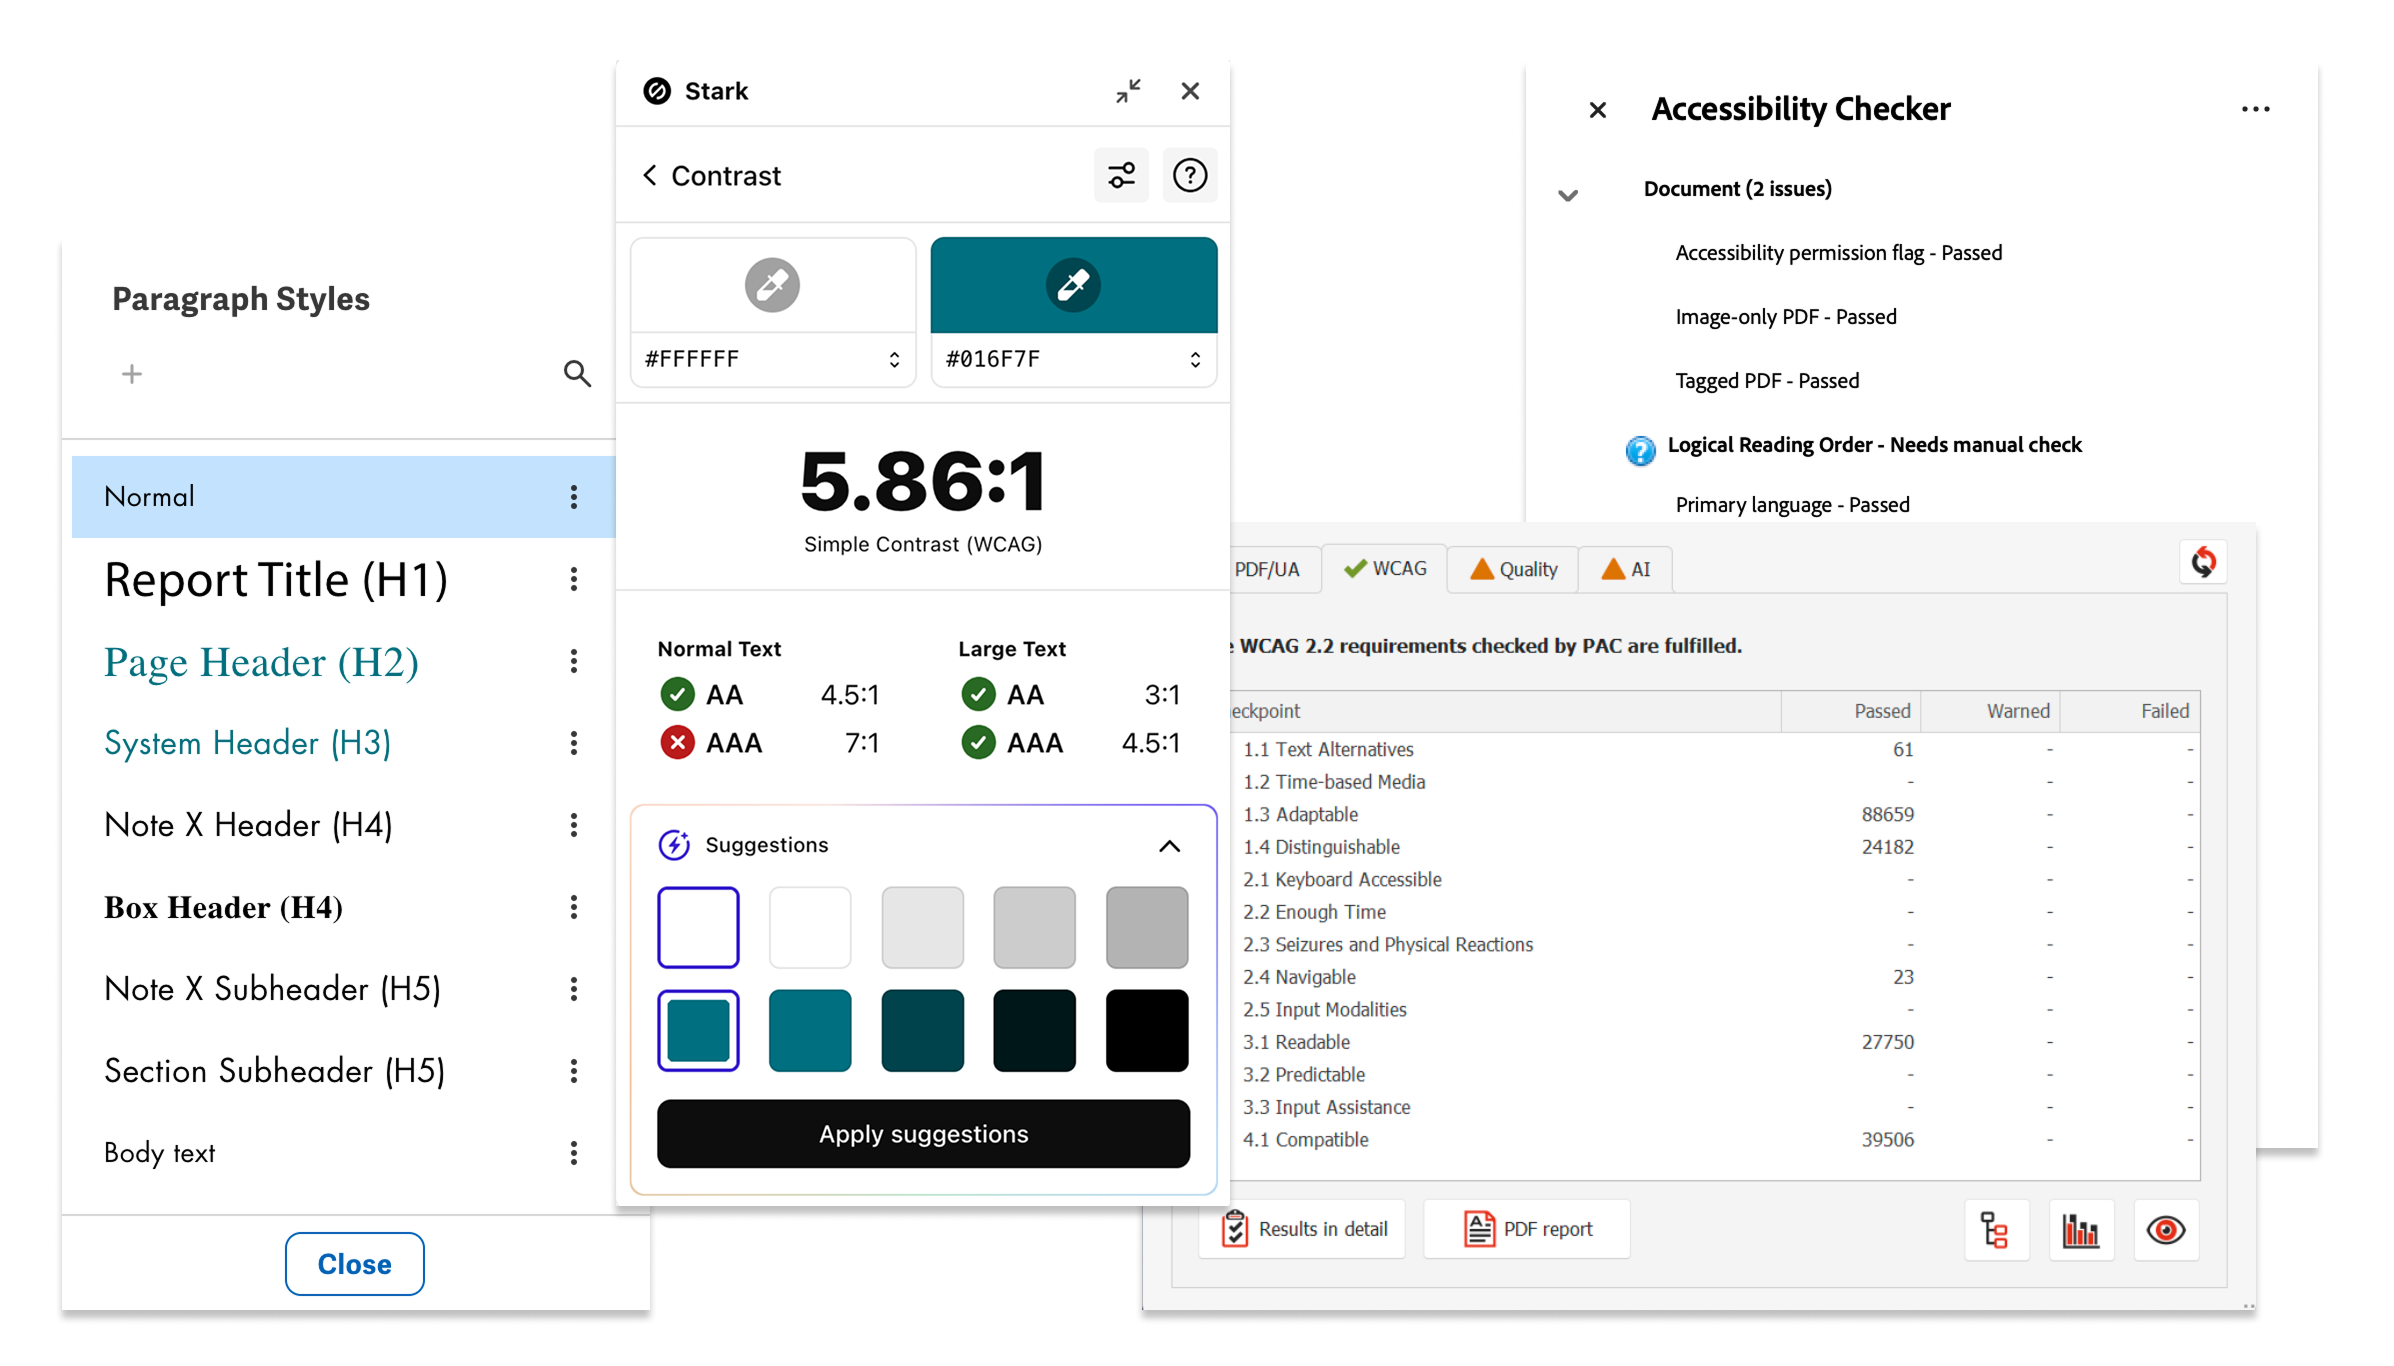
Task: Select selected teal suggestion swatch
Action: (698, 1030)
